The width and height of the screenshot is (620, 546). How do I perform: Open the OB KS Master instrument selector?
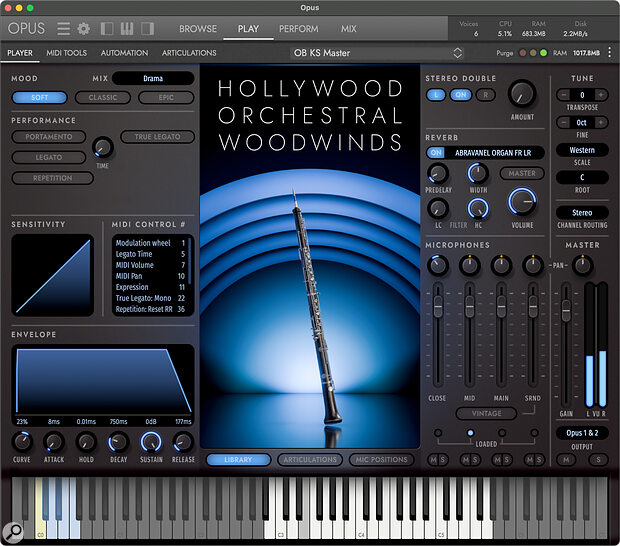376,53
